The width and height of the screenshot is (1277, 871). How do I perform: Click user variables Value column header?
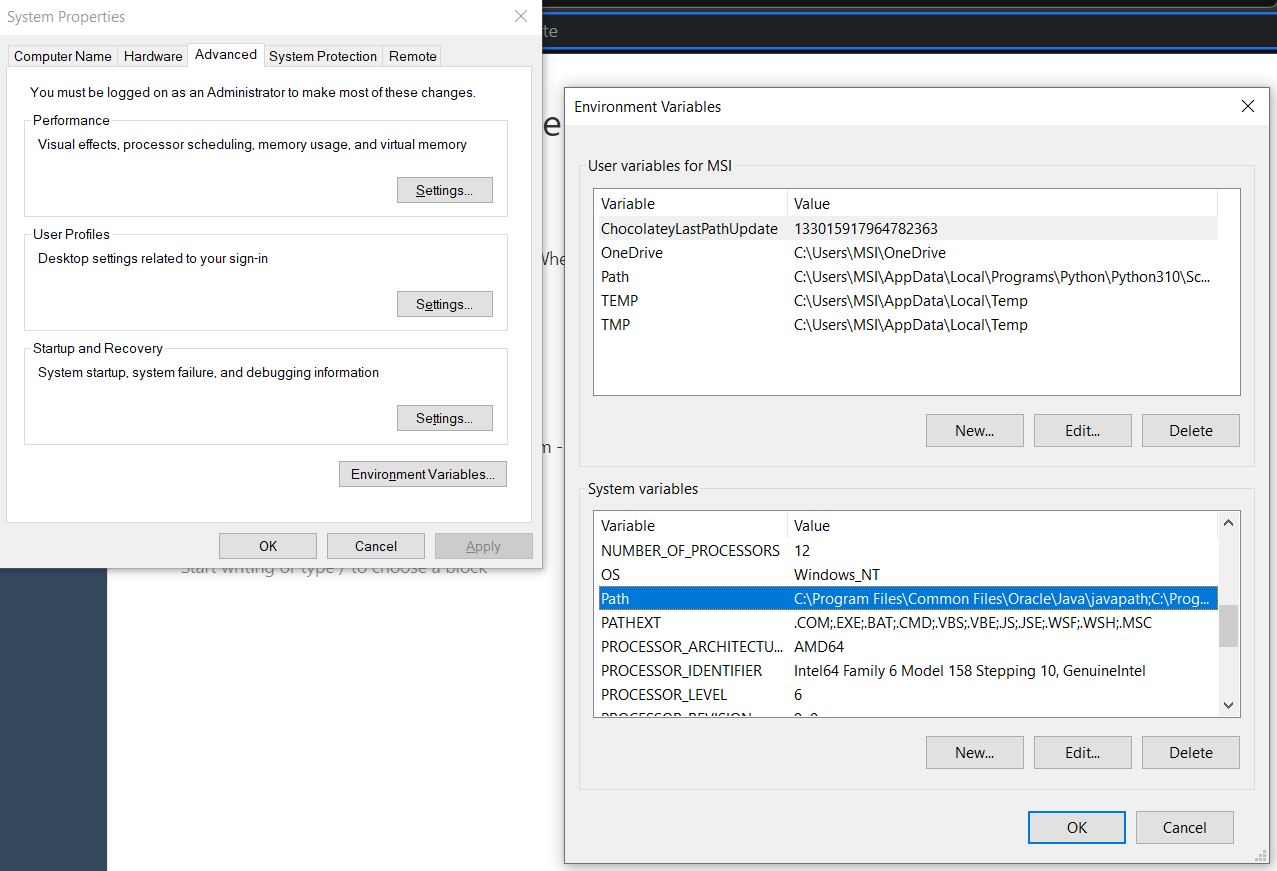(1003, 204)
